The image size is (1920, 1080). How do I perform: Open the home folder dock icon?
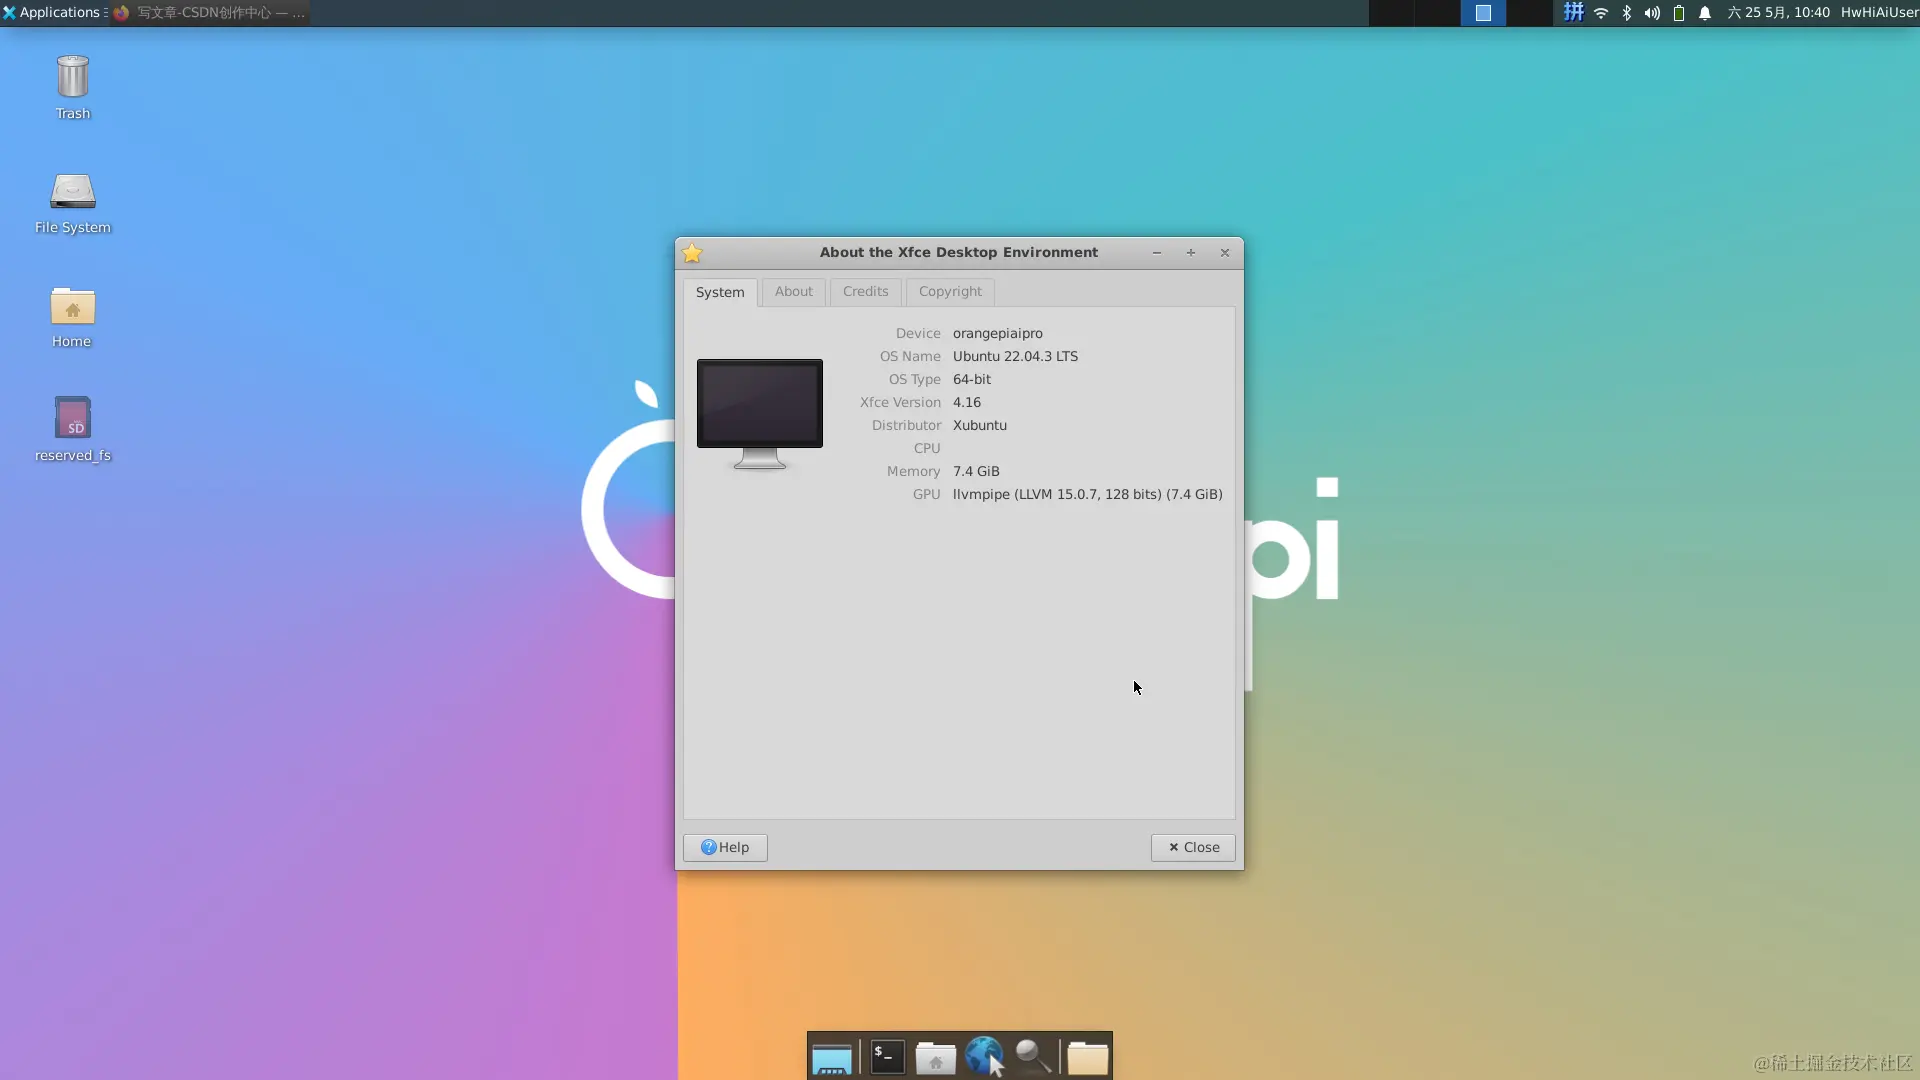coord(936,1058)
